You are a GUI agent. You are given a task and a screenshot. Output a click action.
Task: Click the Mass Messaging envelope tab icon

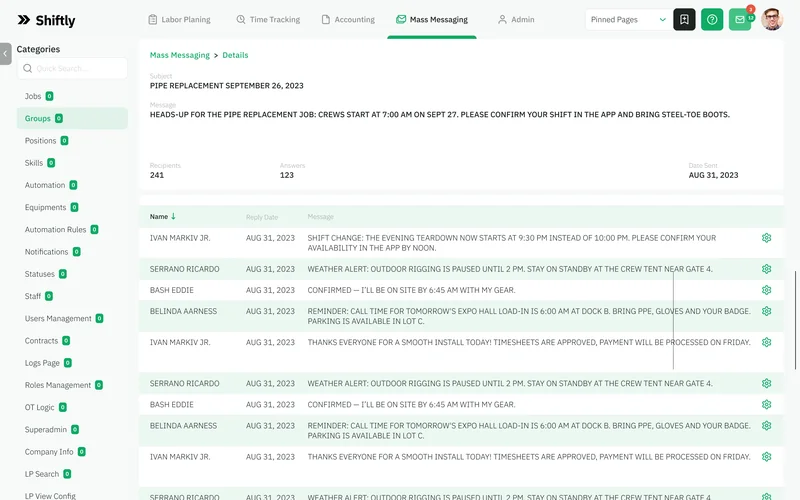click(401, 19)
